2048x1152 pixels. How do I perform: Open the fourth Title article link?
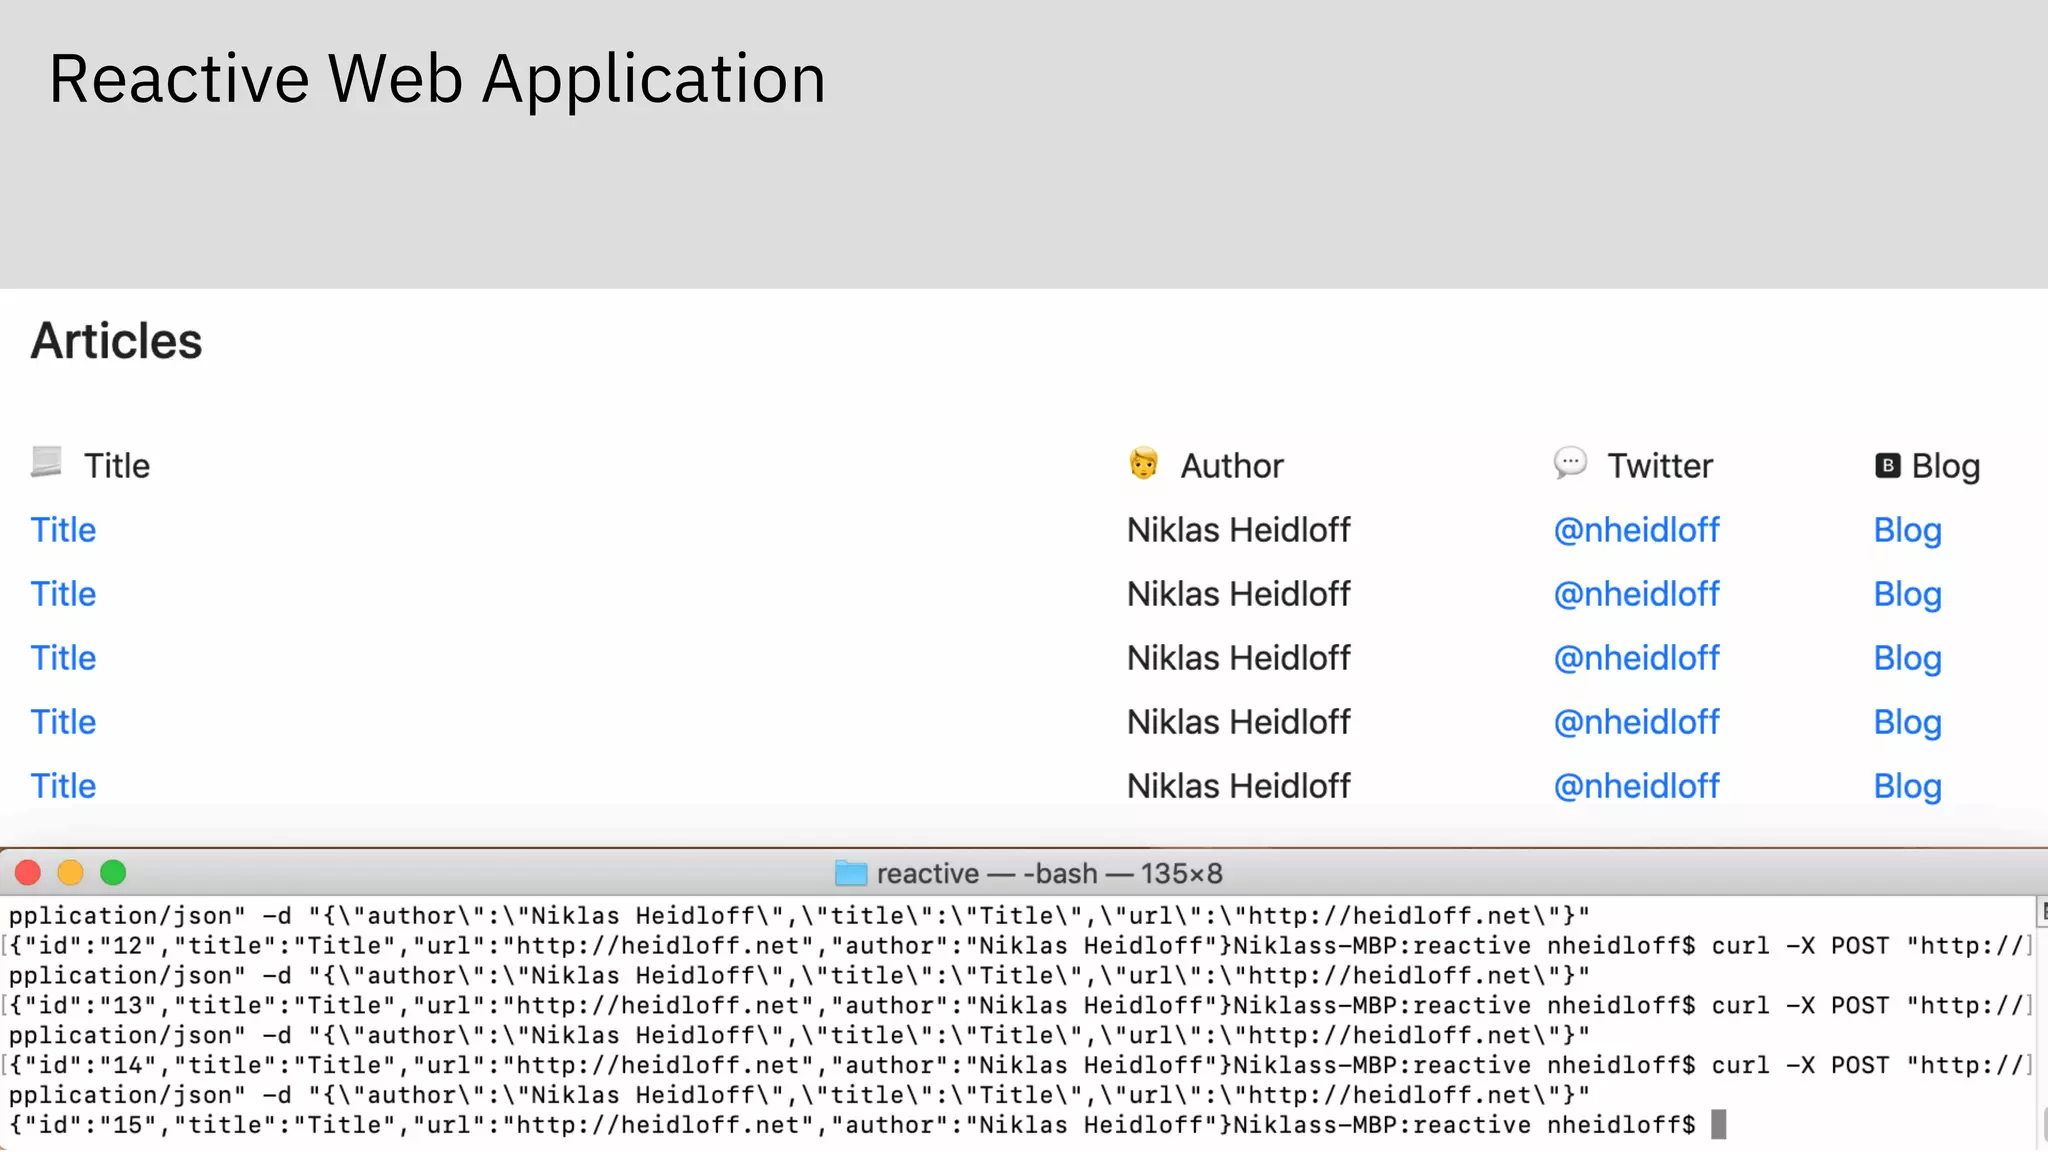[x=63, y=722]
